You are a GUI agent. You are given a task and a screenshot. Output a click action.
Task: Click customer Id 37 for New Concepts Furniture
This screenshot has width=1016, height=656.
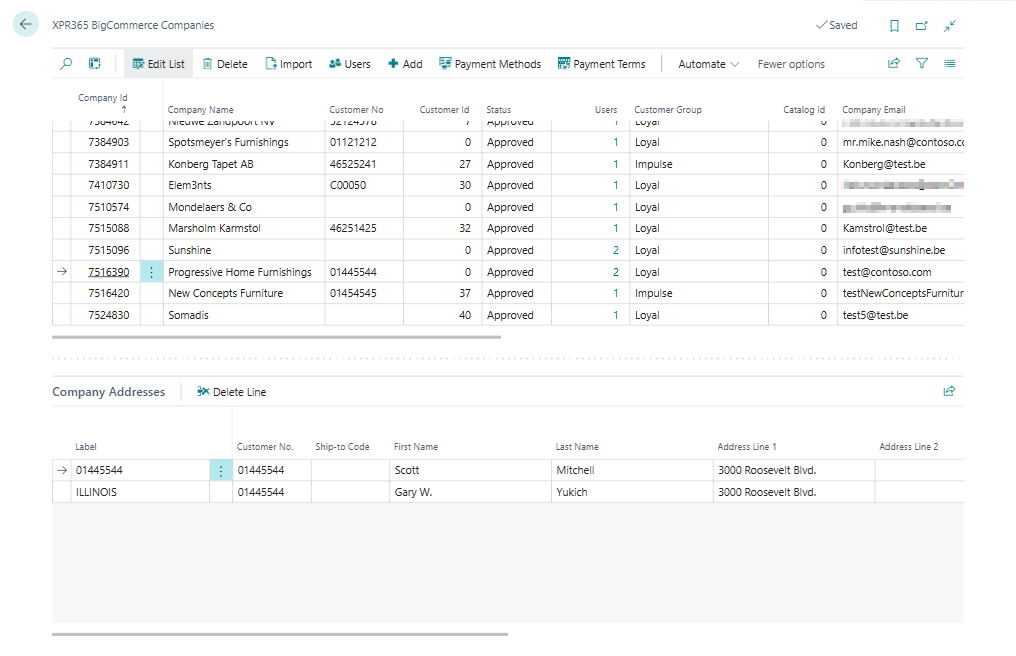coord(465,293)
